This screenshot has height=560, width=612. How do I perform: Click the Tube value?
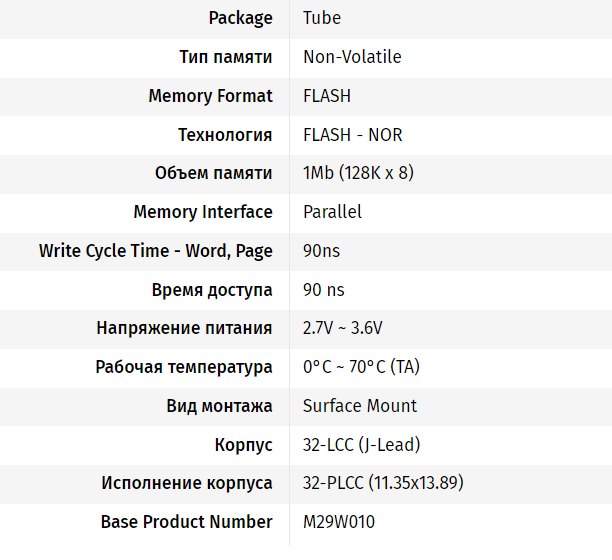click(321, 18)
